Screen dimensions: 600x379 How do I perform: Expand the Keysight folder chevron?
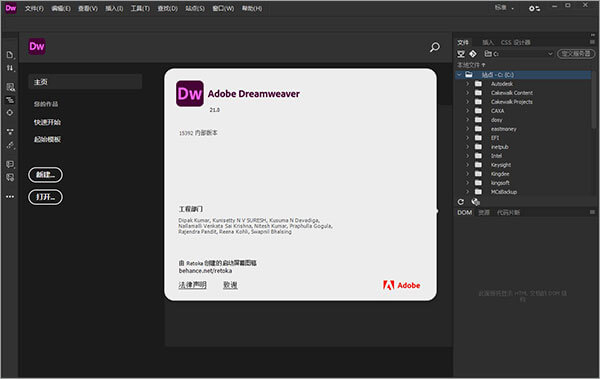click(467, 165)
